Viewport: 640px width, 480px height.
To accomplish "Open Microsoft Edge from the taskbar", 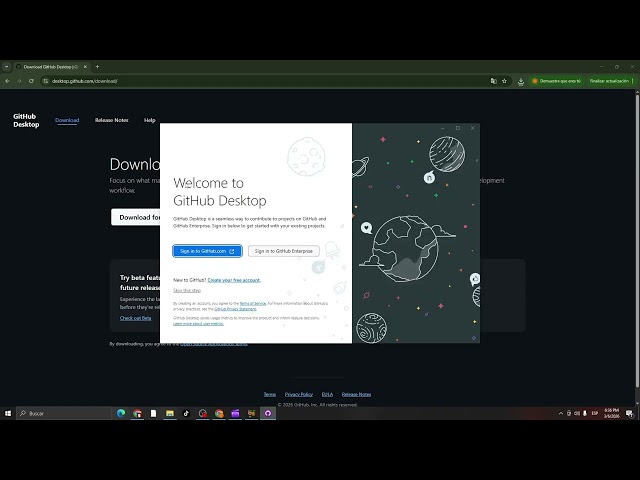I will pos(121,413).
